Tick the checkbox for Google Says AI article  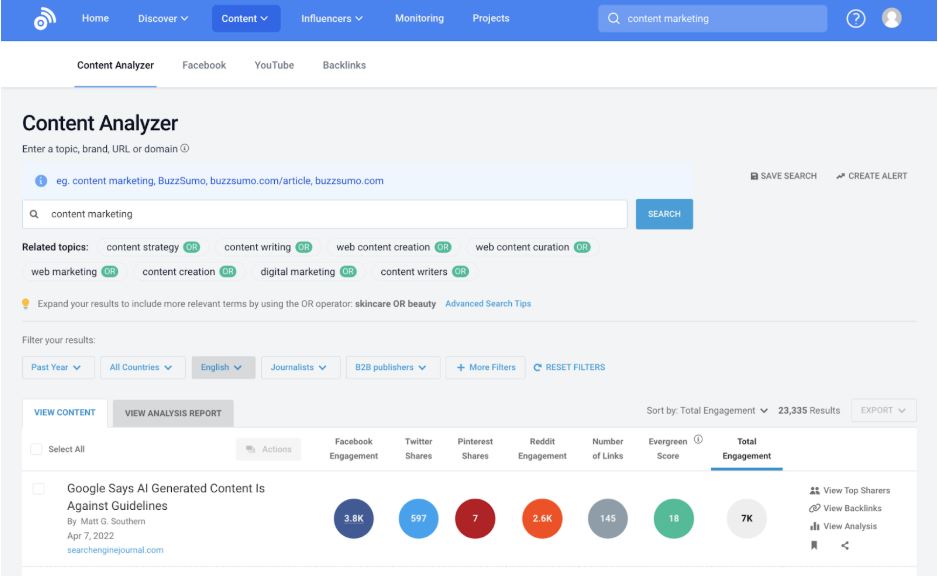tap(38, 489)
